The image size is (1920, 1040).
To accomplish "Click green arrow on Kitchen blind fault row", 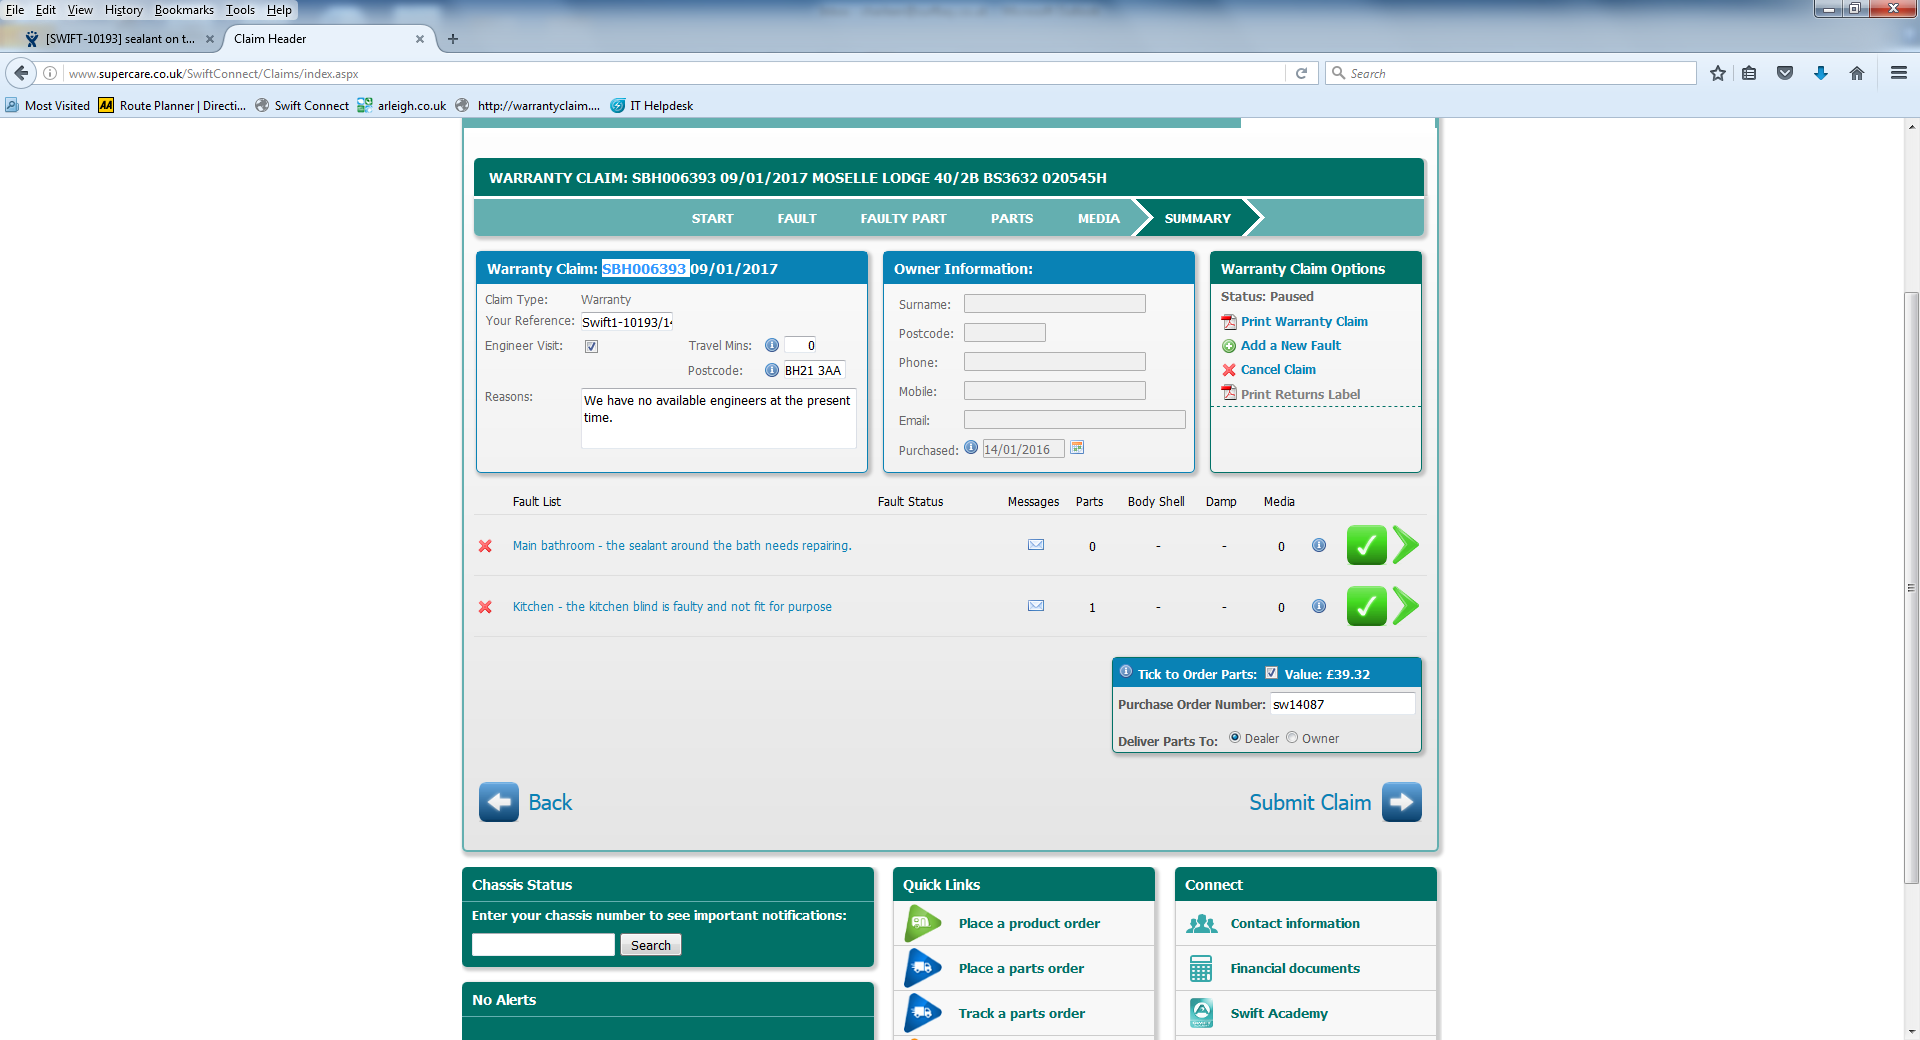I will [1406, 606].
